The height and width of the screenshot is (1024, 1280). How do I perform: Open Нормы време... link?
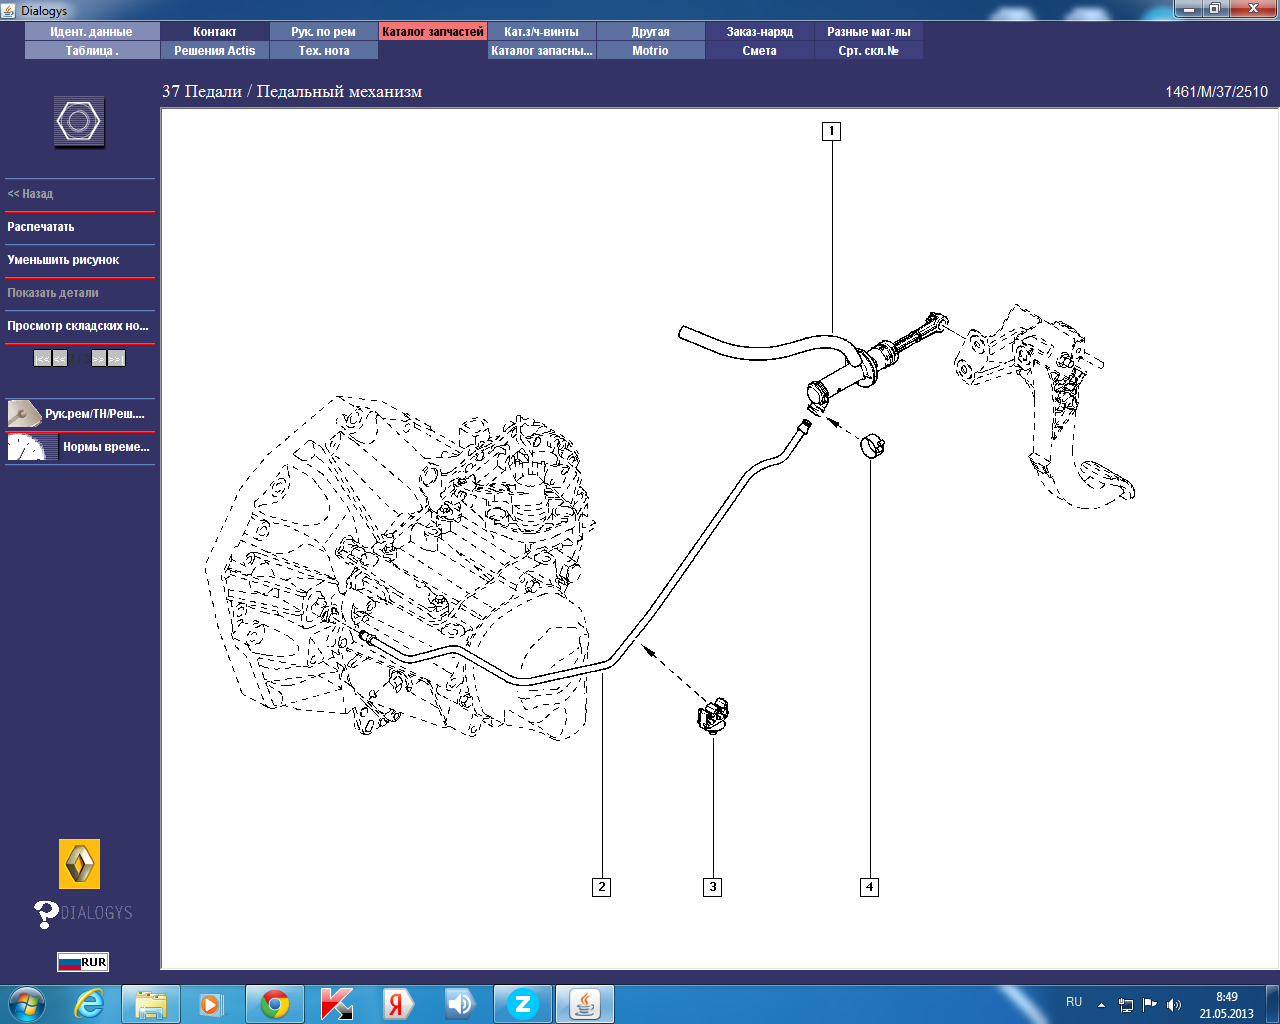coord(106,447)
